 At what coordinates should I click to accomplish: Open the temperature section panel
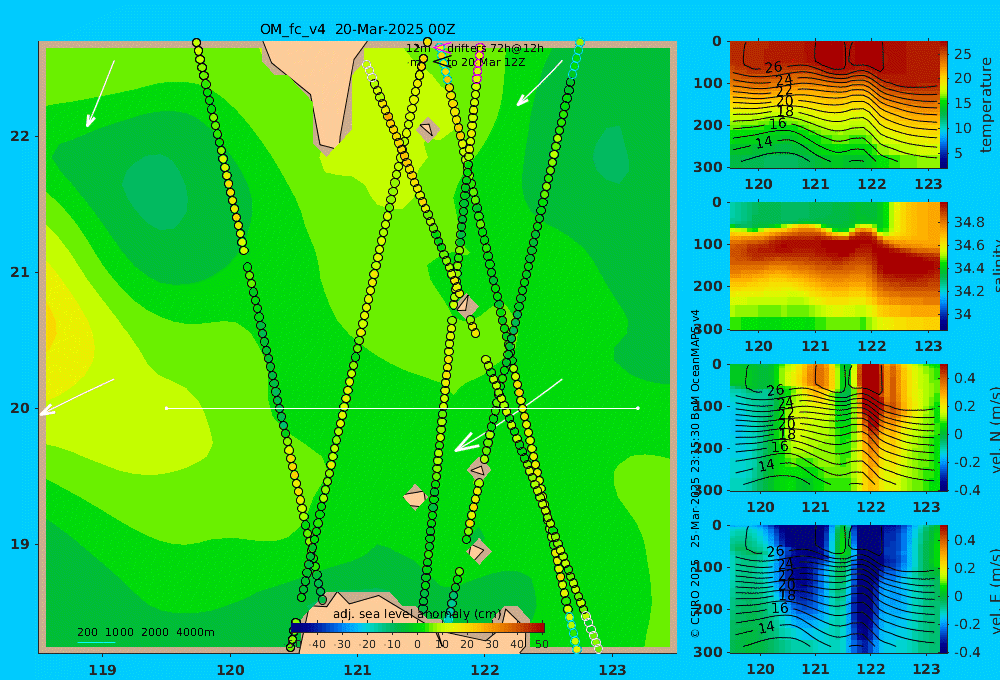click(834, 105)
